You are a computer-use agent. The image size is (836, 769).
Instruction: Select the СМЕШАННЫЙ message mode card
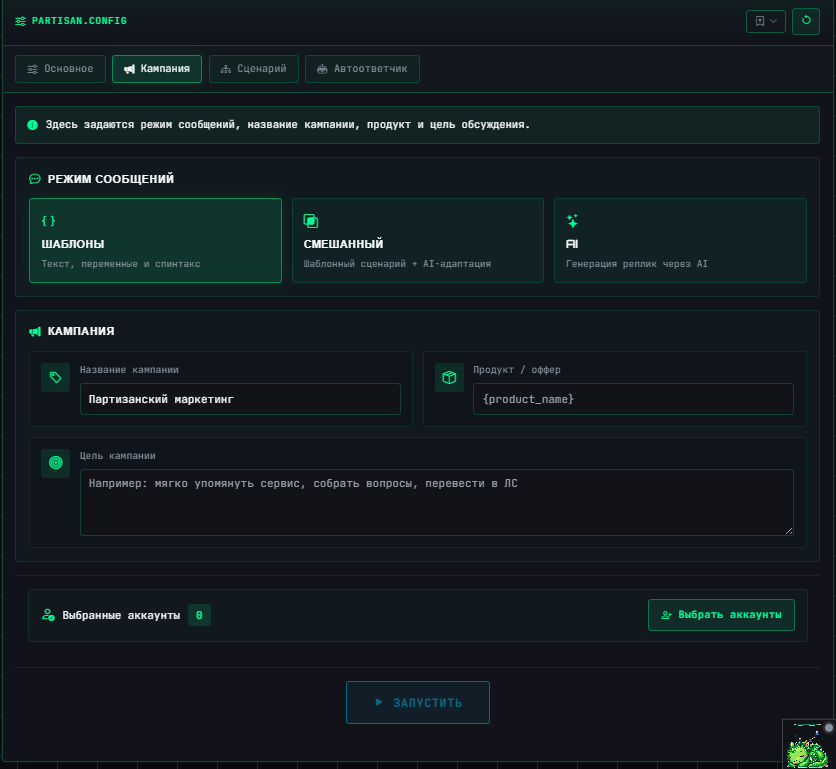pos(418,241)
